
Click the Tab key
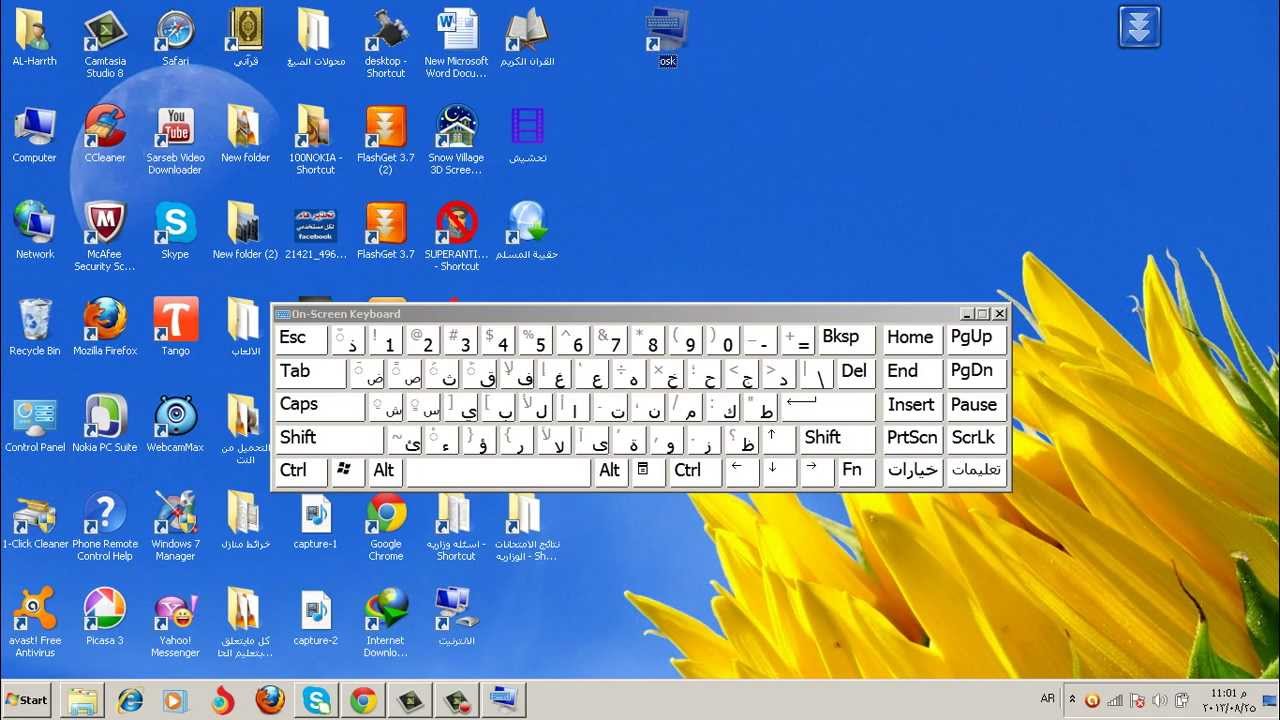click(x=311, y=372)
